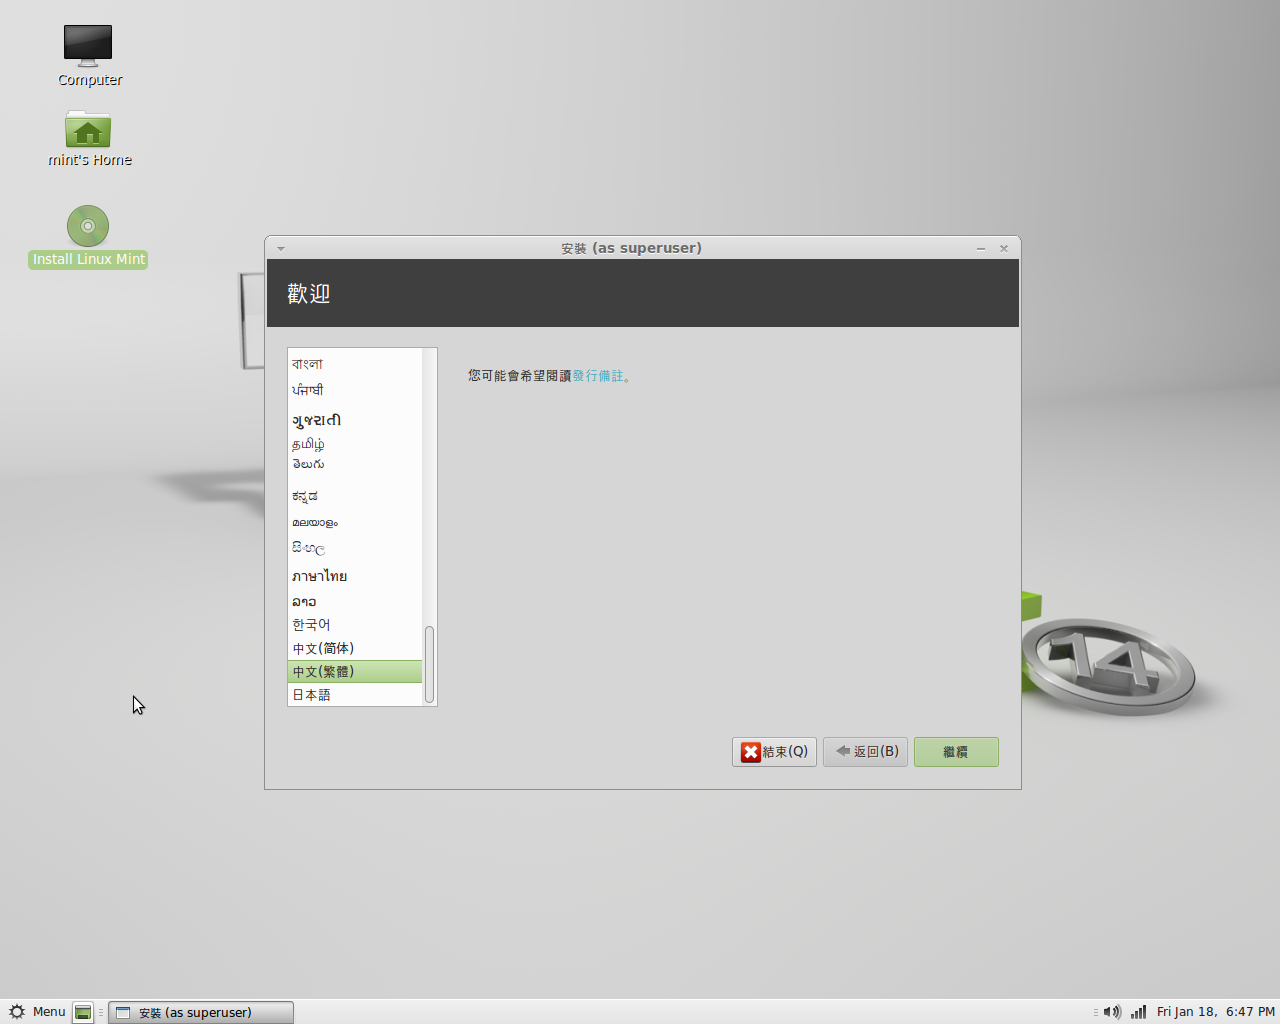Select ಕನ್ನಡ in language list

tap(355, 496)
